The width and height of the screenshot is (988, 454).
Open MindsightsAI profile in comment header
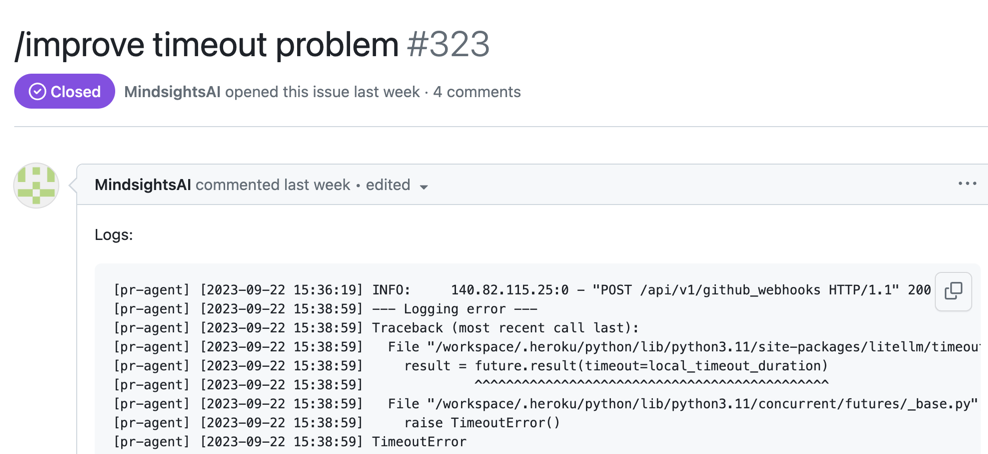tap(142, 185)
